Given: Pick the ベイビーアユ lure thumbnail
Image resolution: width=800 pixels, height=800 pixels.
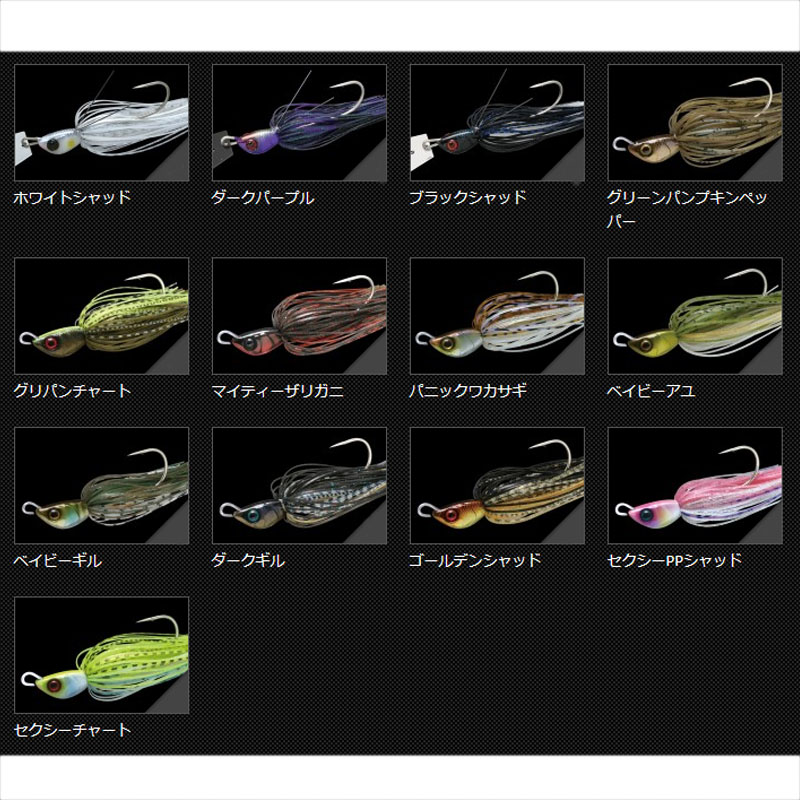Looking at the screenshot, I should click(695, 316).
